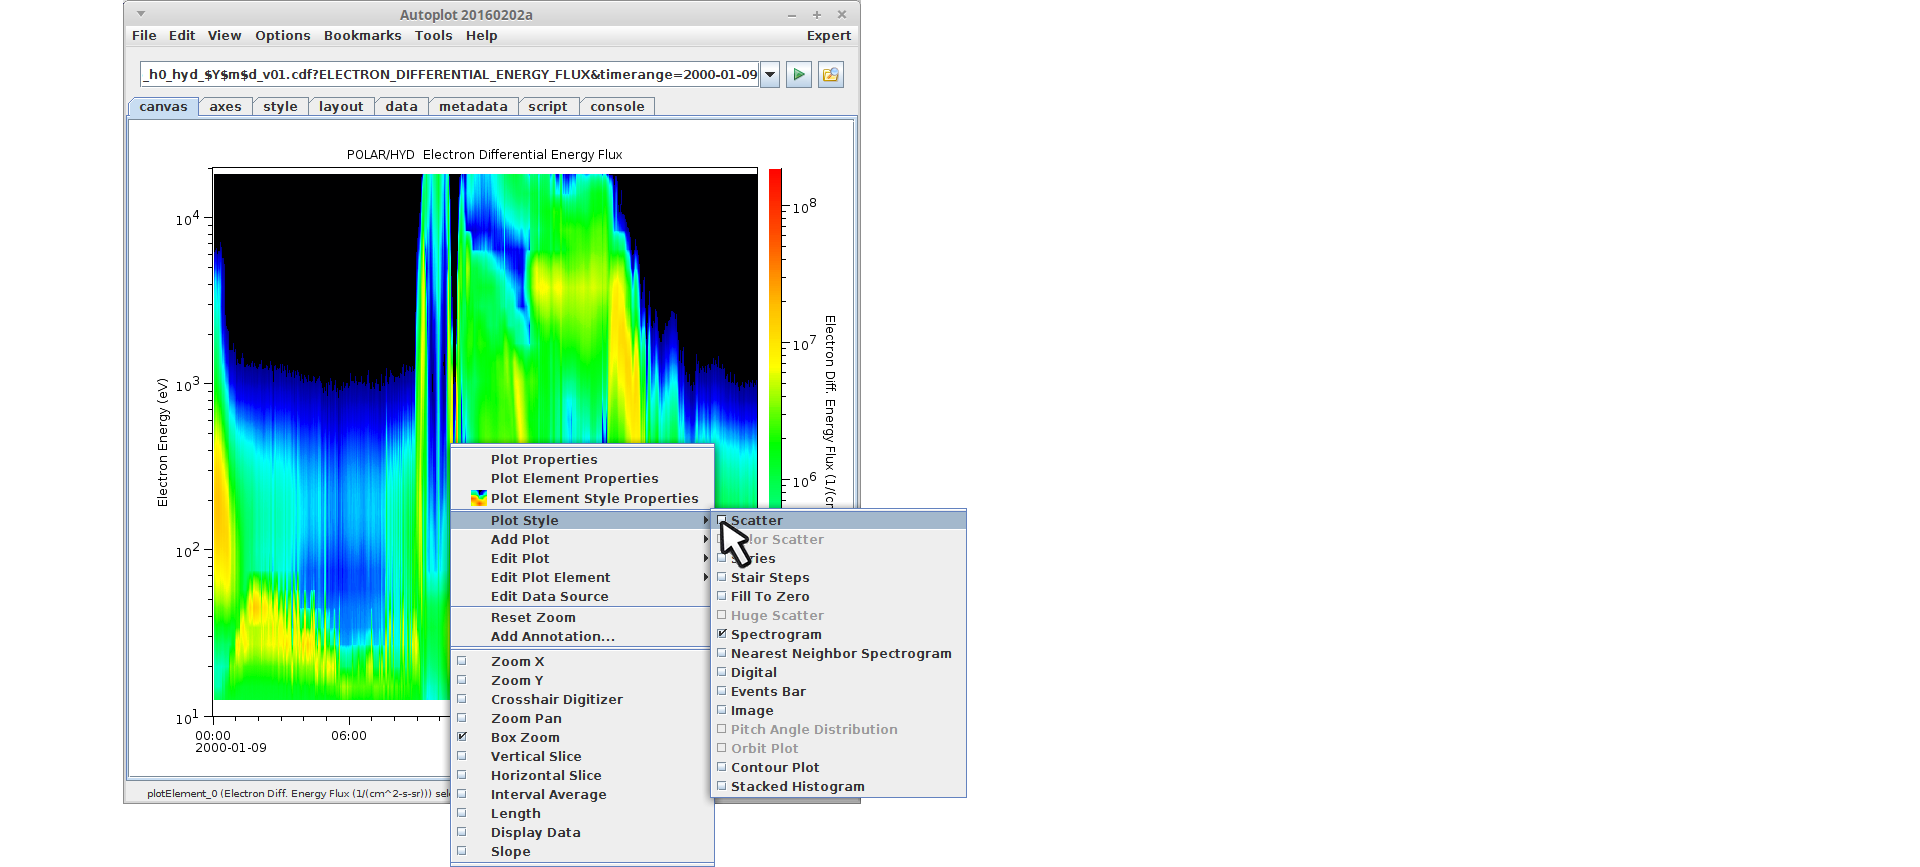Select the Stacked Histogram style
The image size is (1920, 867).
(839, 786)
